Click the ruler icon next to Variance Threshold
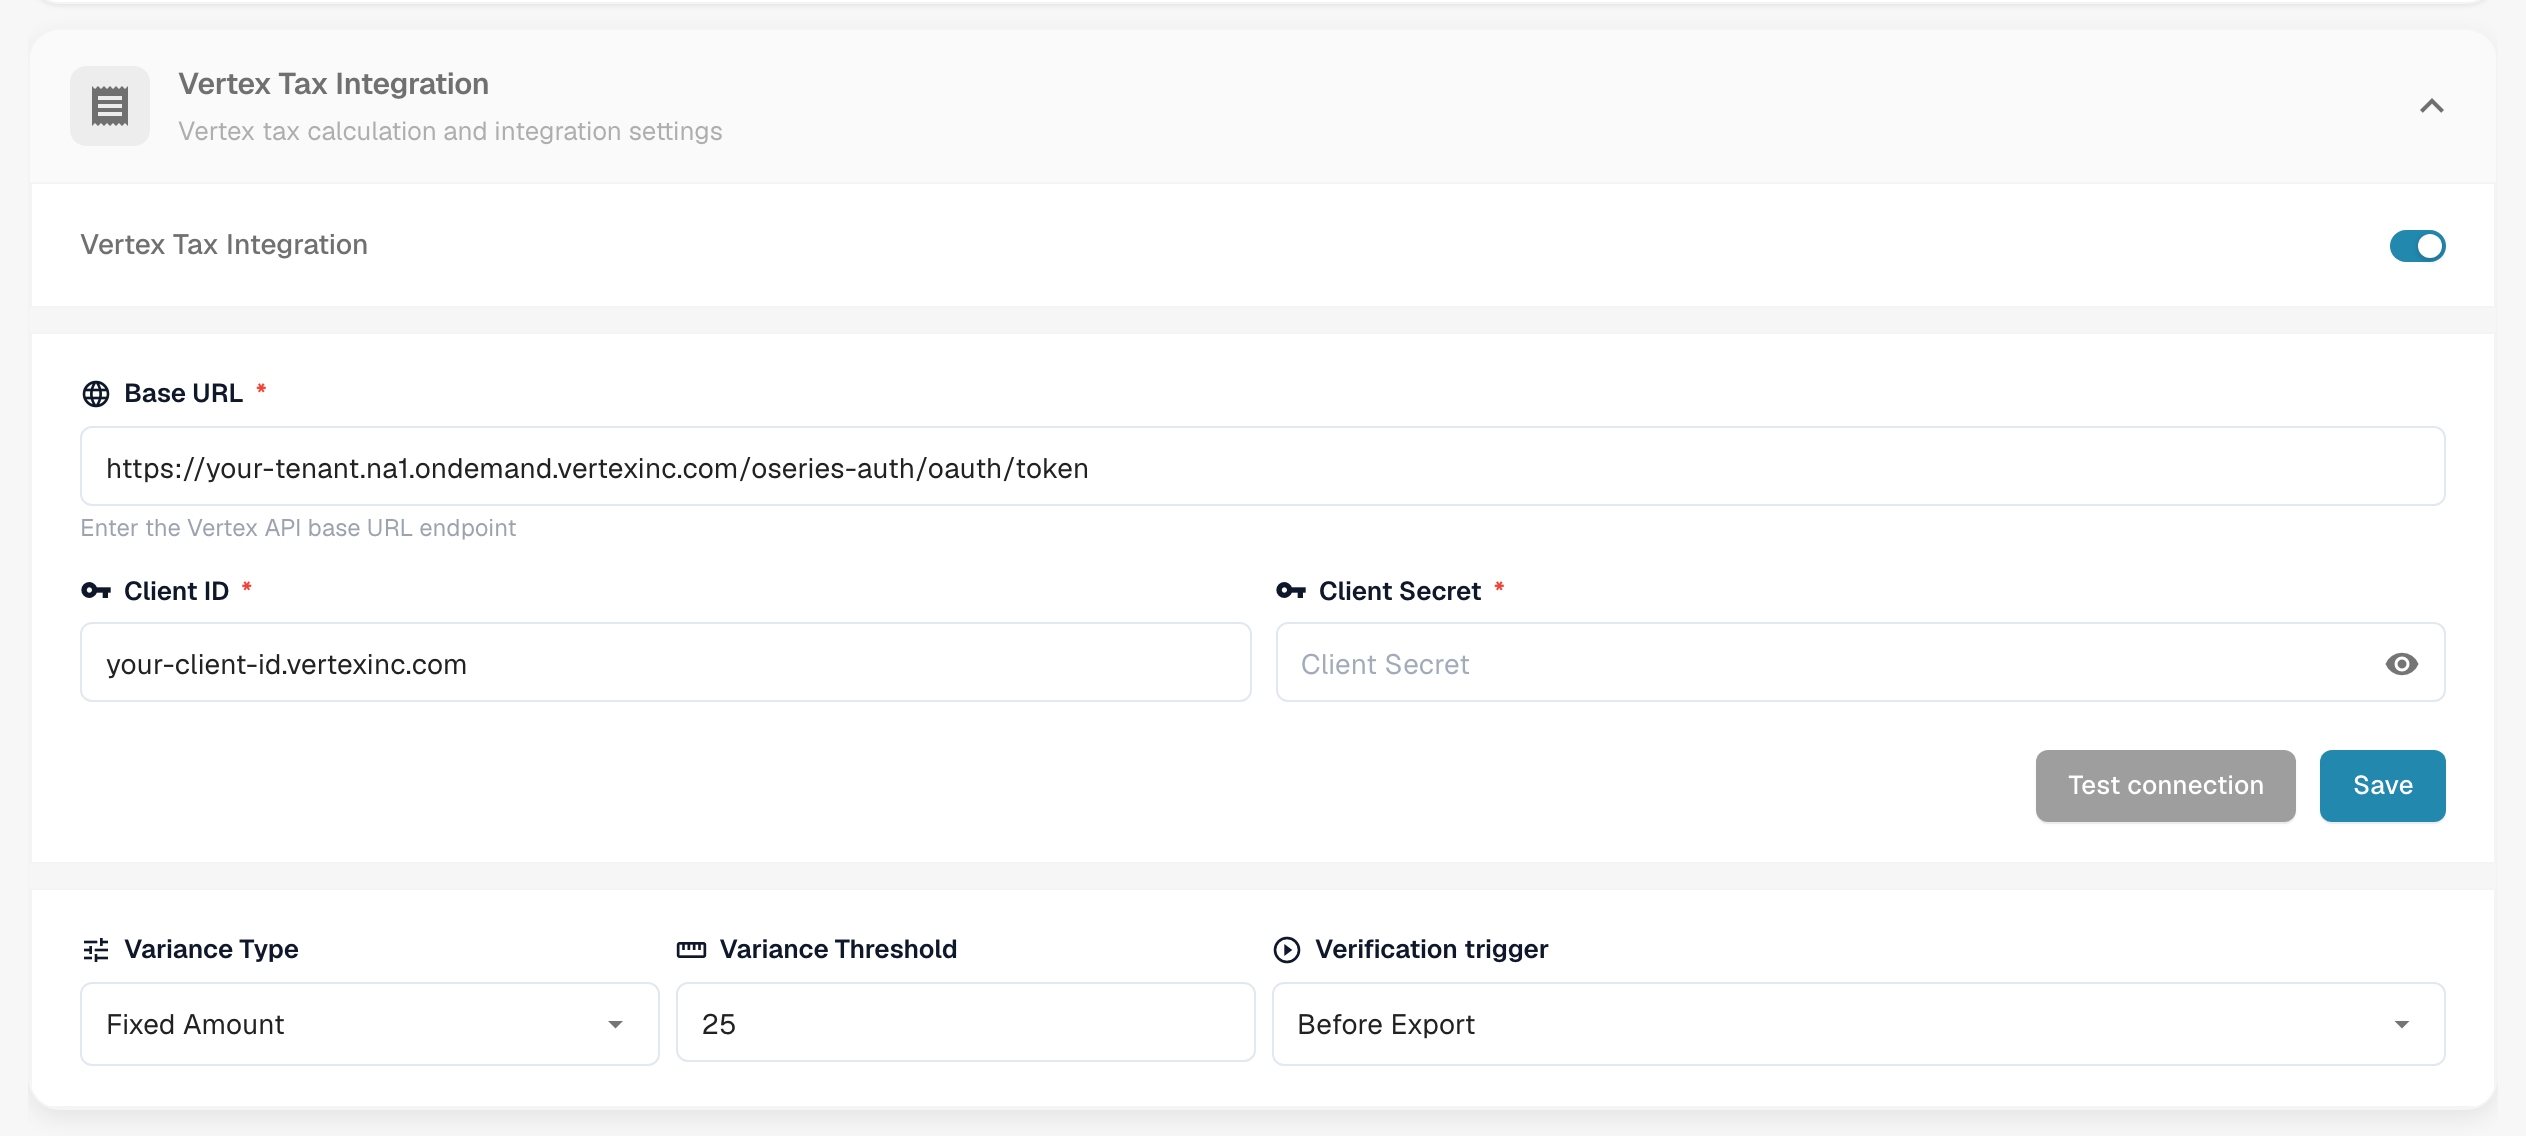The width and height of the screenshot is (2526, 1136). click(691, 949)
